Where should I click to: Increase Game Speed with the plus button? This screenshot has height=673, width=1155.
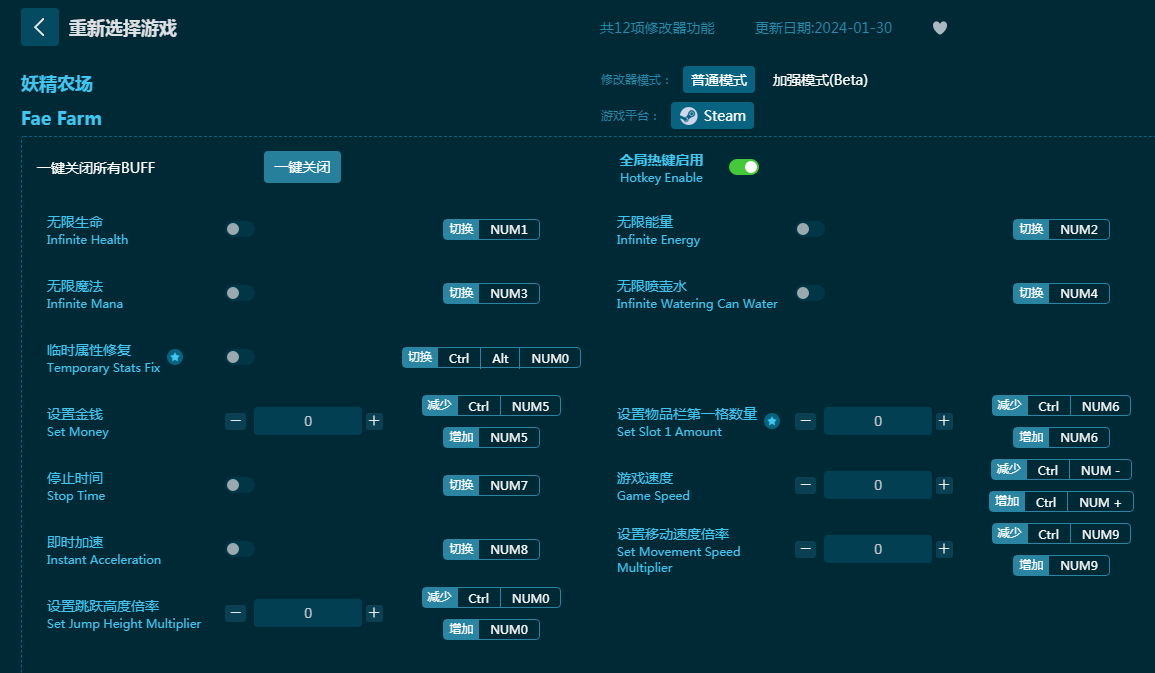(x=944, y=485)
